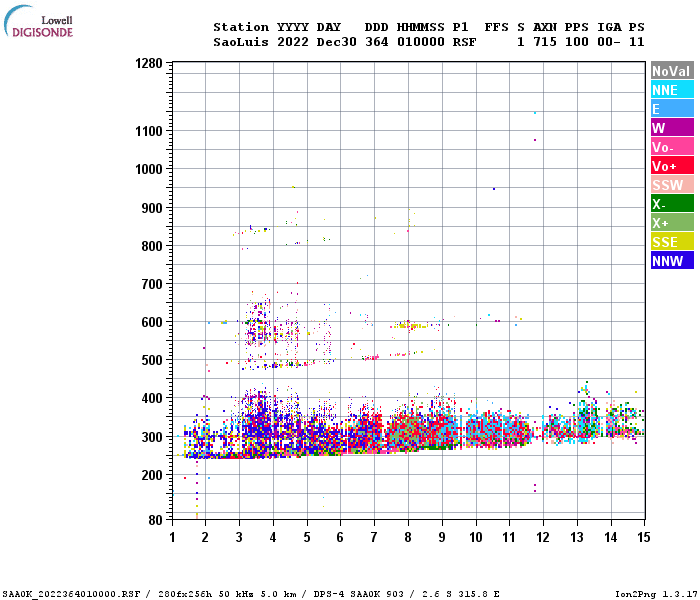Click the PS value 11 in header
700x600 pixels.
pos(636,42)
